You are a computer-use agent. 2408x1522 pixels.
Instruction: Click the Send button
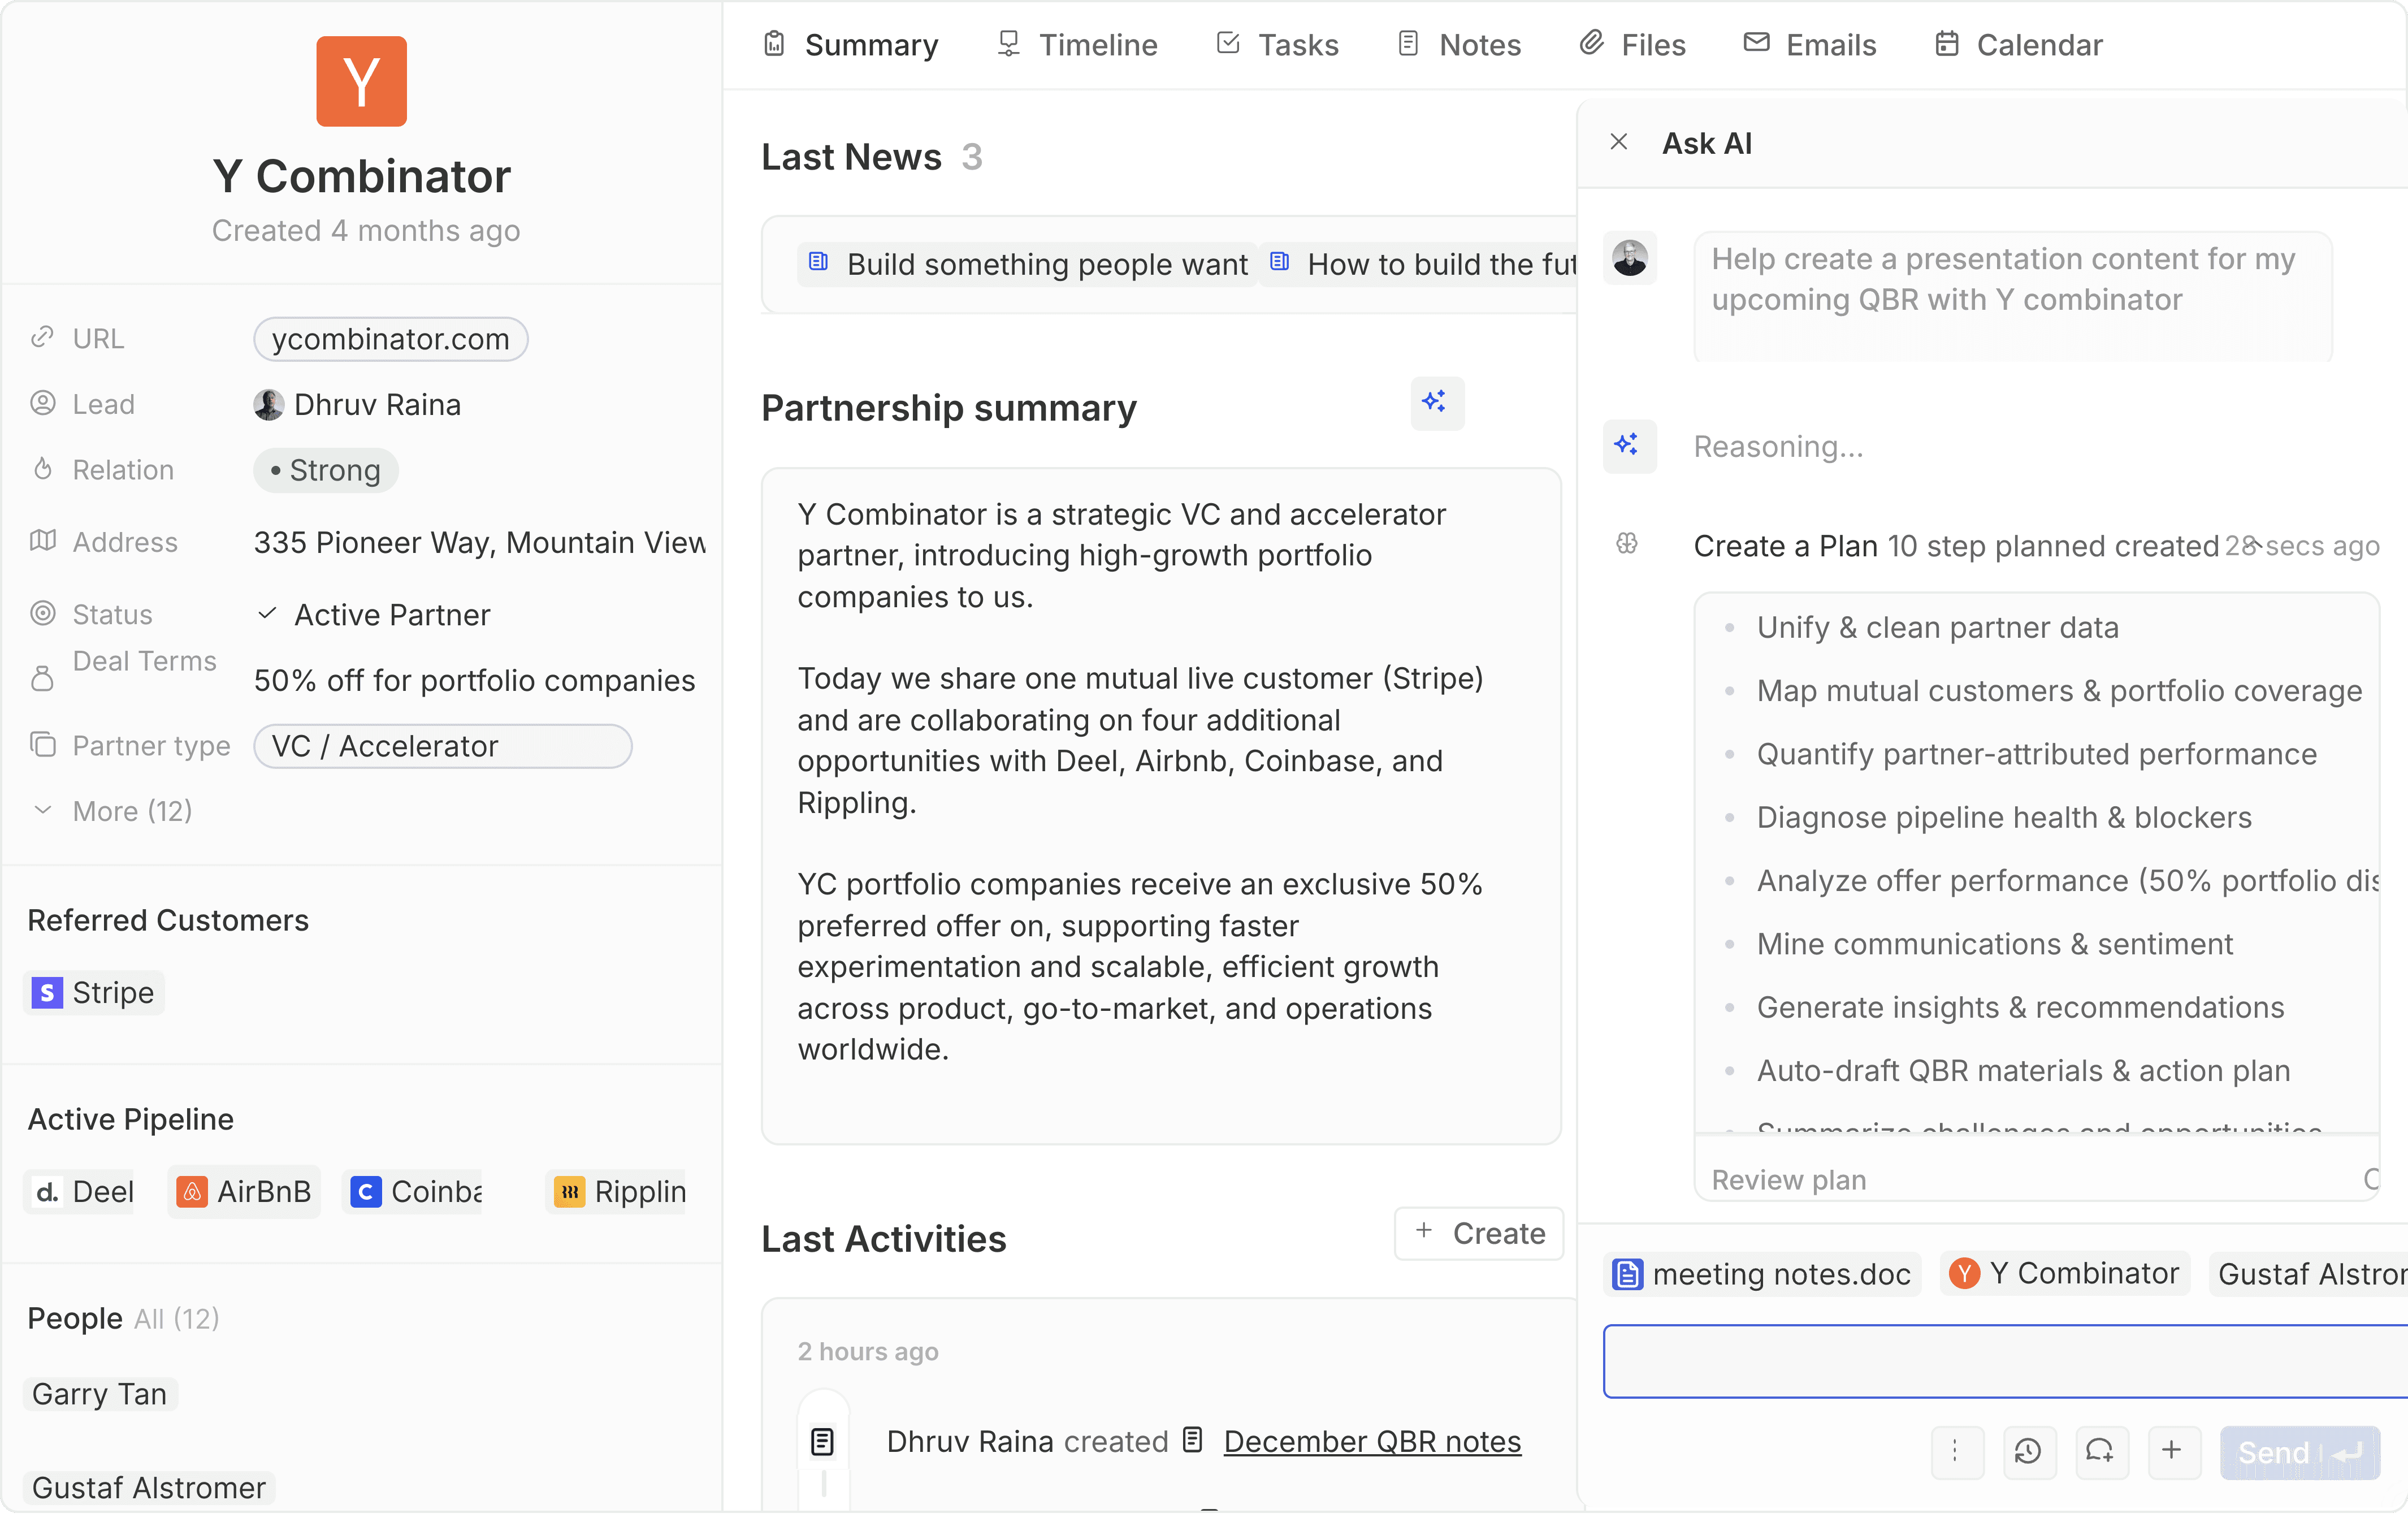tap(2299, 1452)
